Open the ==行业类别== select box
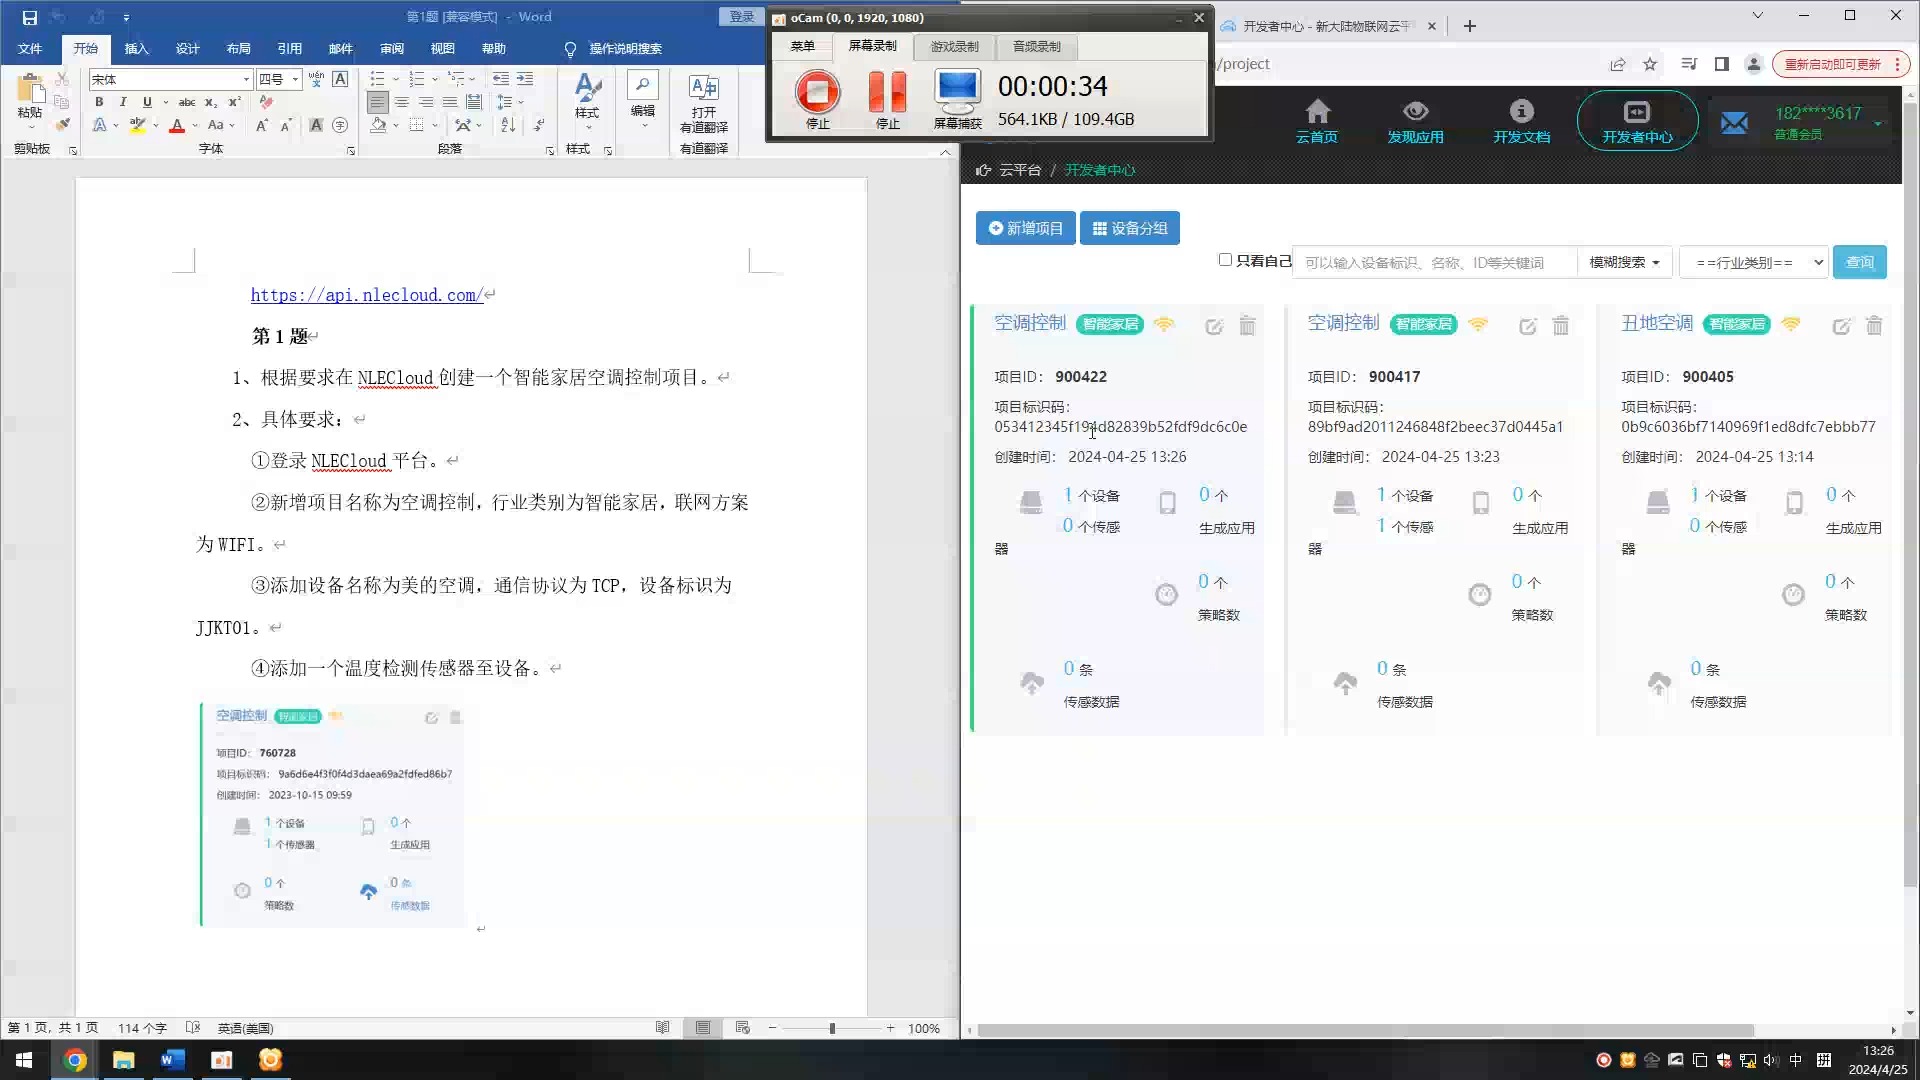The image size is (1920, 1080). (x=1754, y=262)
